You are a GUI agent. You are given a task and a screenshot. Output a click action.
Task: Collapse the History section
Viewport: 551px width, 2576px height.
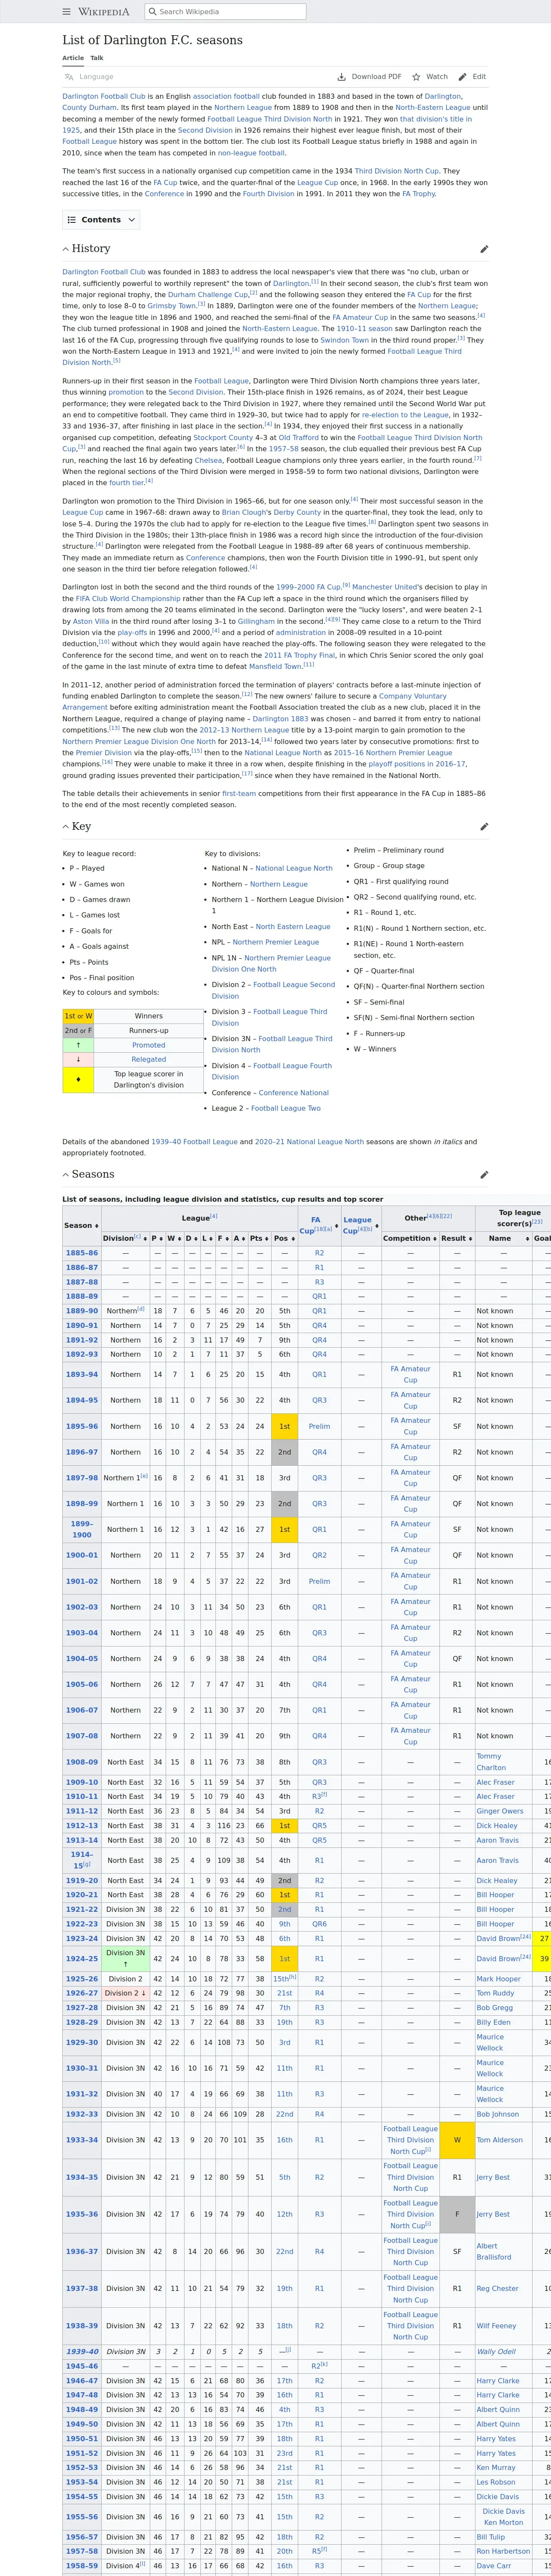(x=66, y=249)
